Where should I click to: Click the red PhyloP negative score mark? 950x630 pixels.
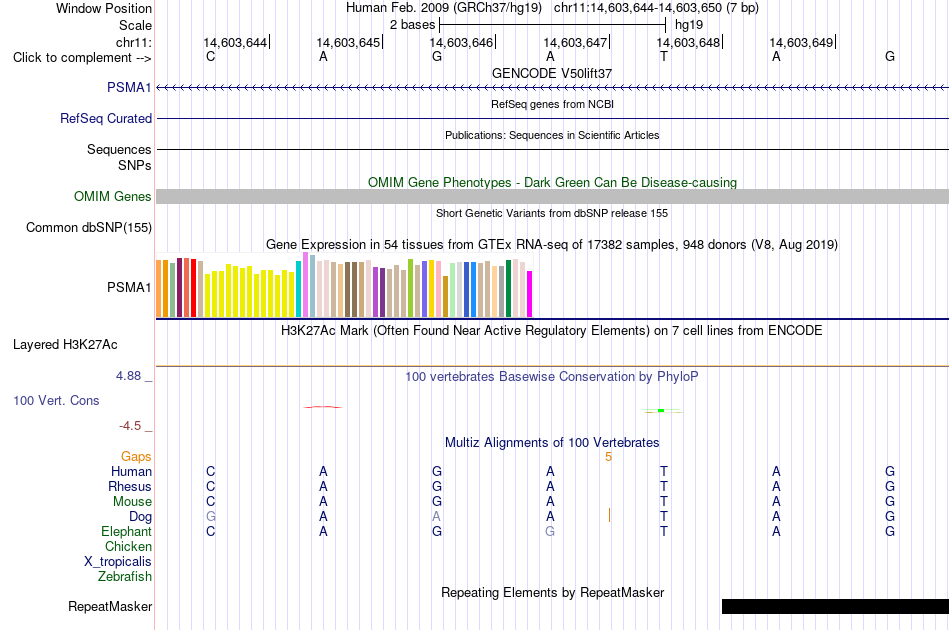point(322,407)
